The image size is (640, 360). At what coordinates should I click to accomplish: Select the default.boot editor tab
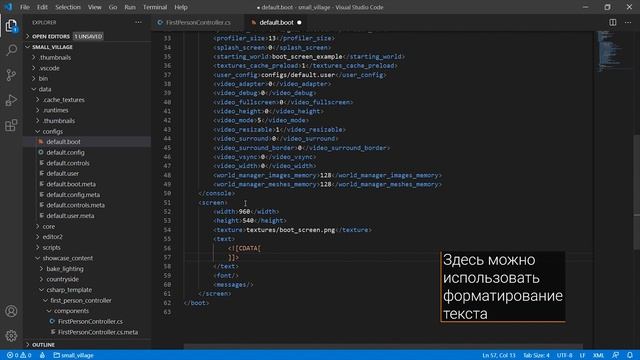[x=276, y=22]
